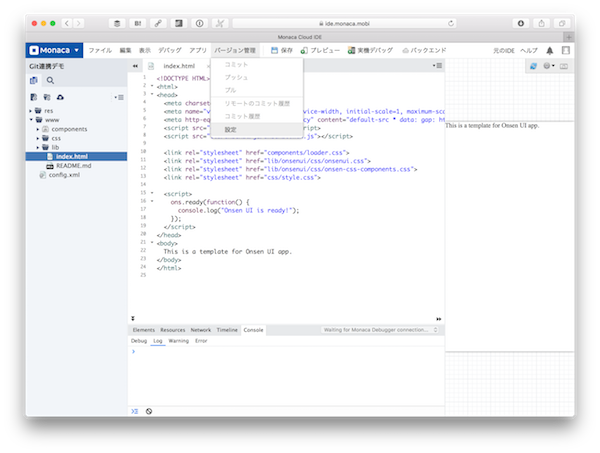Click the layout panel icon in the header

tap(566, 50)
